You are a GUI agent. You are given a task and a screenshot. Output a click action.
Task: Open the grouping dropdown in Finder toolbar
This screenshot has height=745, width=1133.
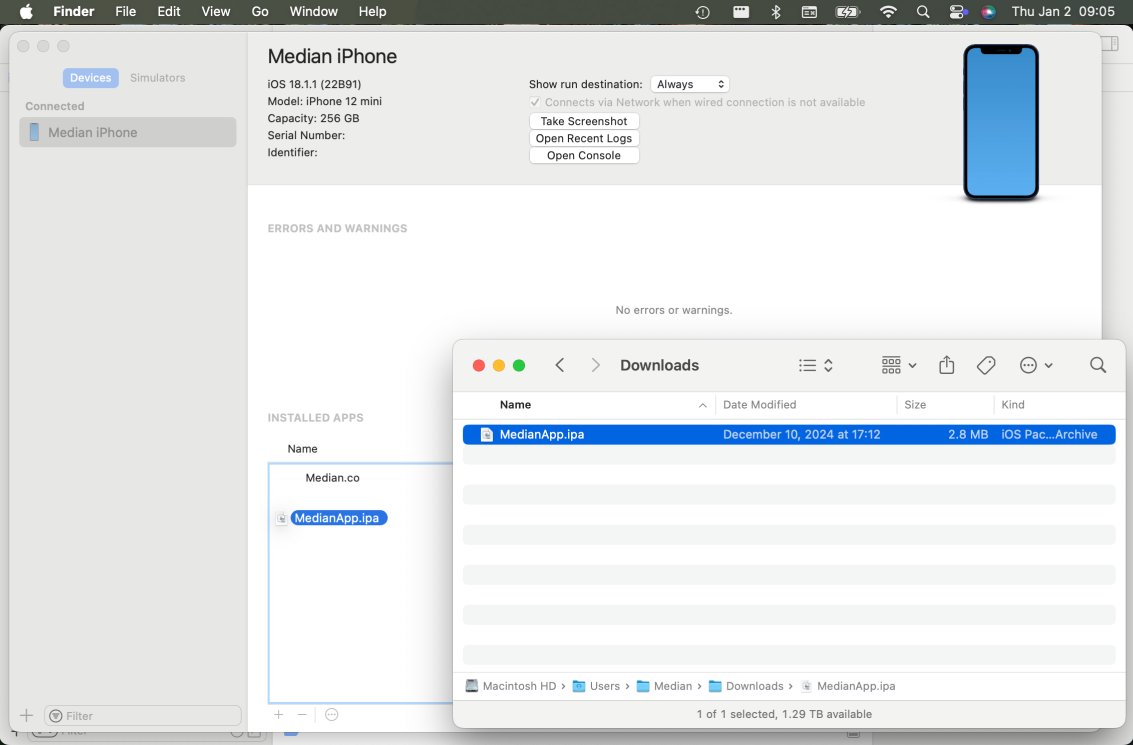897,365
